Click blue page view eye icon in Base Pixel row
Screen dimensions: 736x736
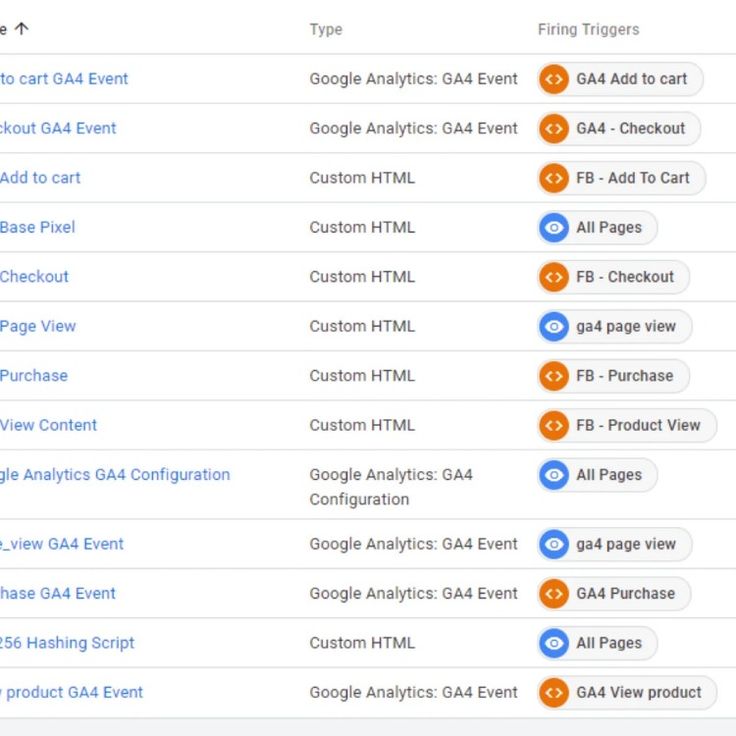click(x=554, y=227)
